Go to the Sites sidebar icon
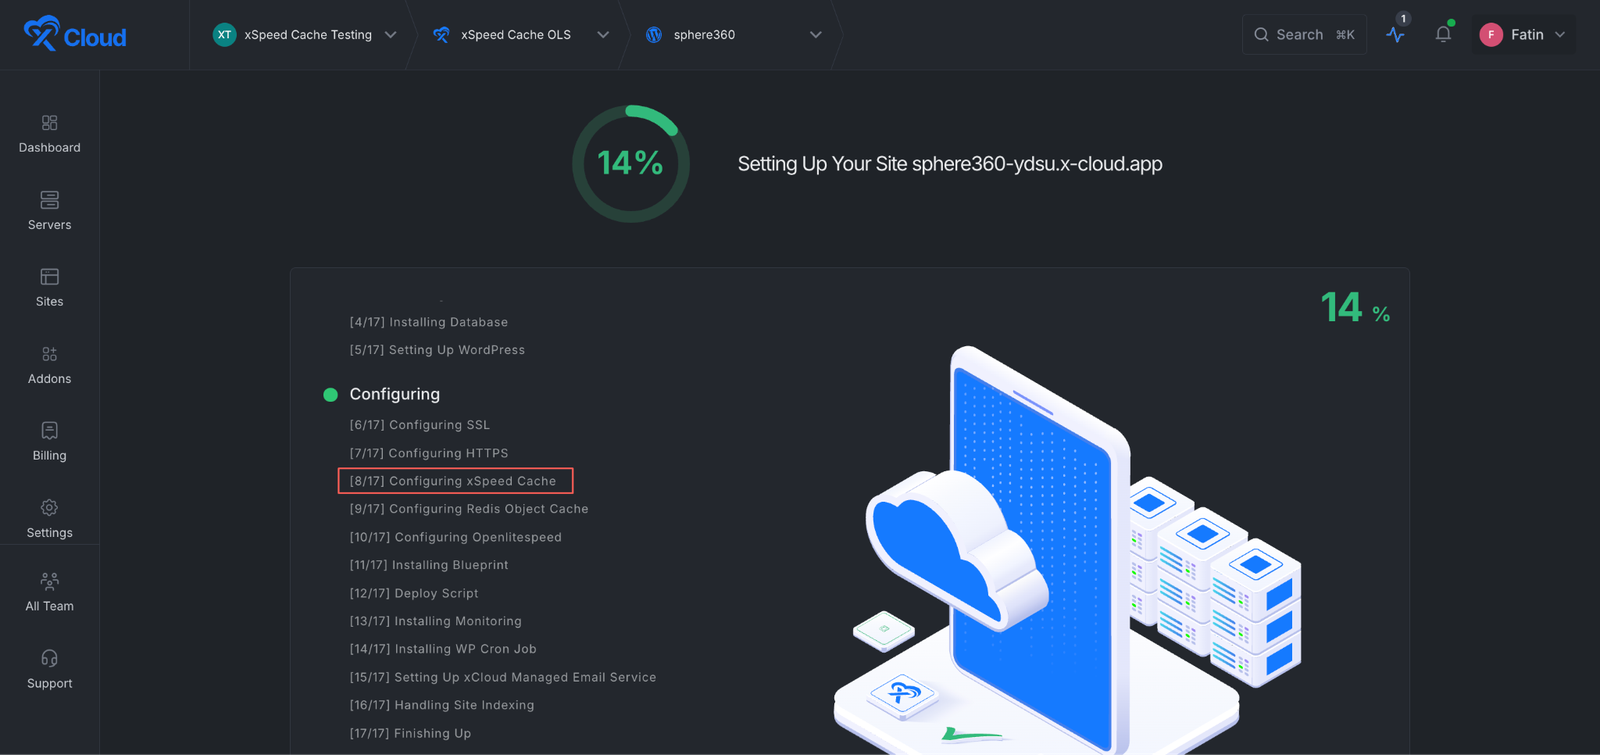Image resolution: width=1600 pixels, height=755 pixels. click(49, 276)
